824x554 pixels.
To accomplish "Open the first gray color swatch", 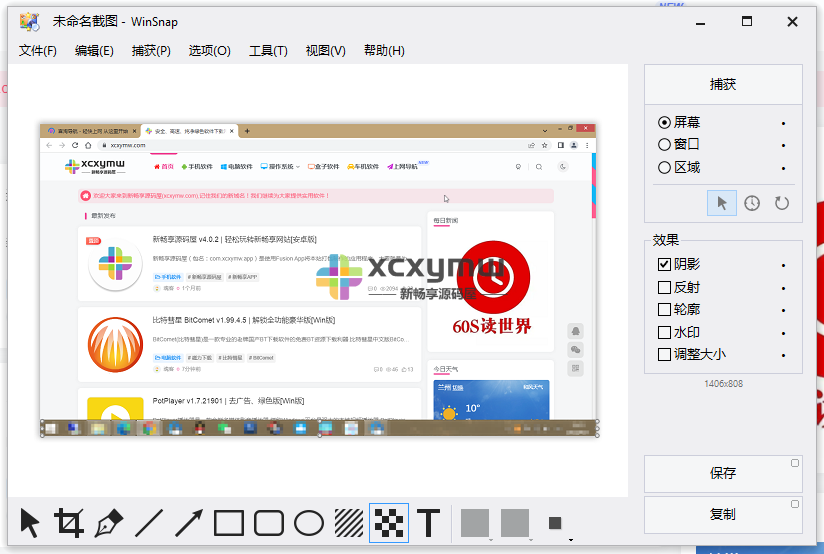I will [x=475, y=523].
